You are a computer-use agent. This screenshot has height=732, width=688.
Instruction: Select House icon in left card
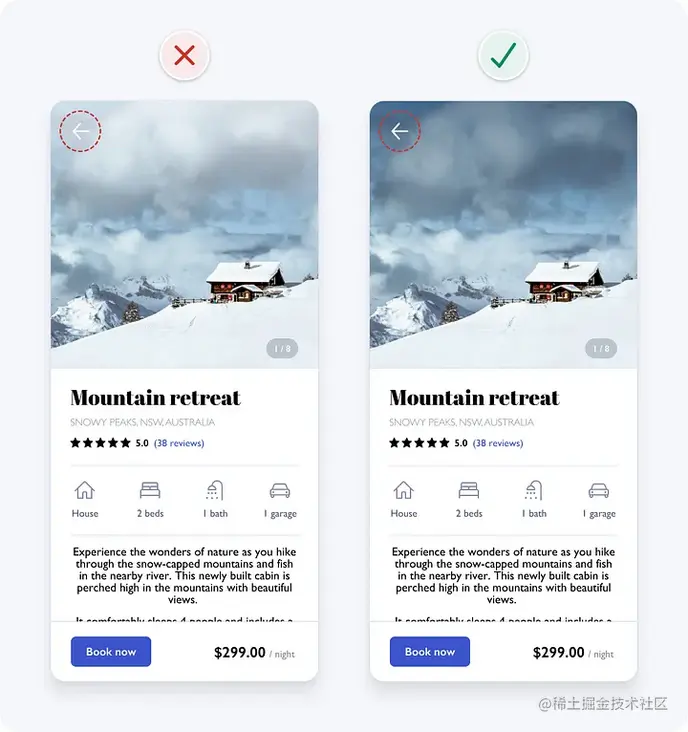tap(84, 490)
